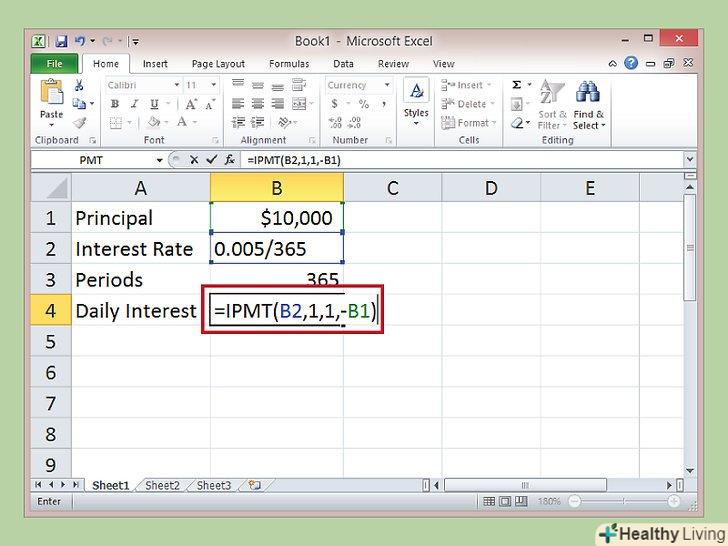Click the Merge & Center icon
The image size is (728, 546).
pos(299,104)
